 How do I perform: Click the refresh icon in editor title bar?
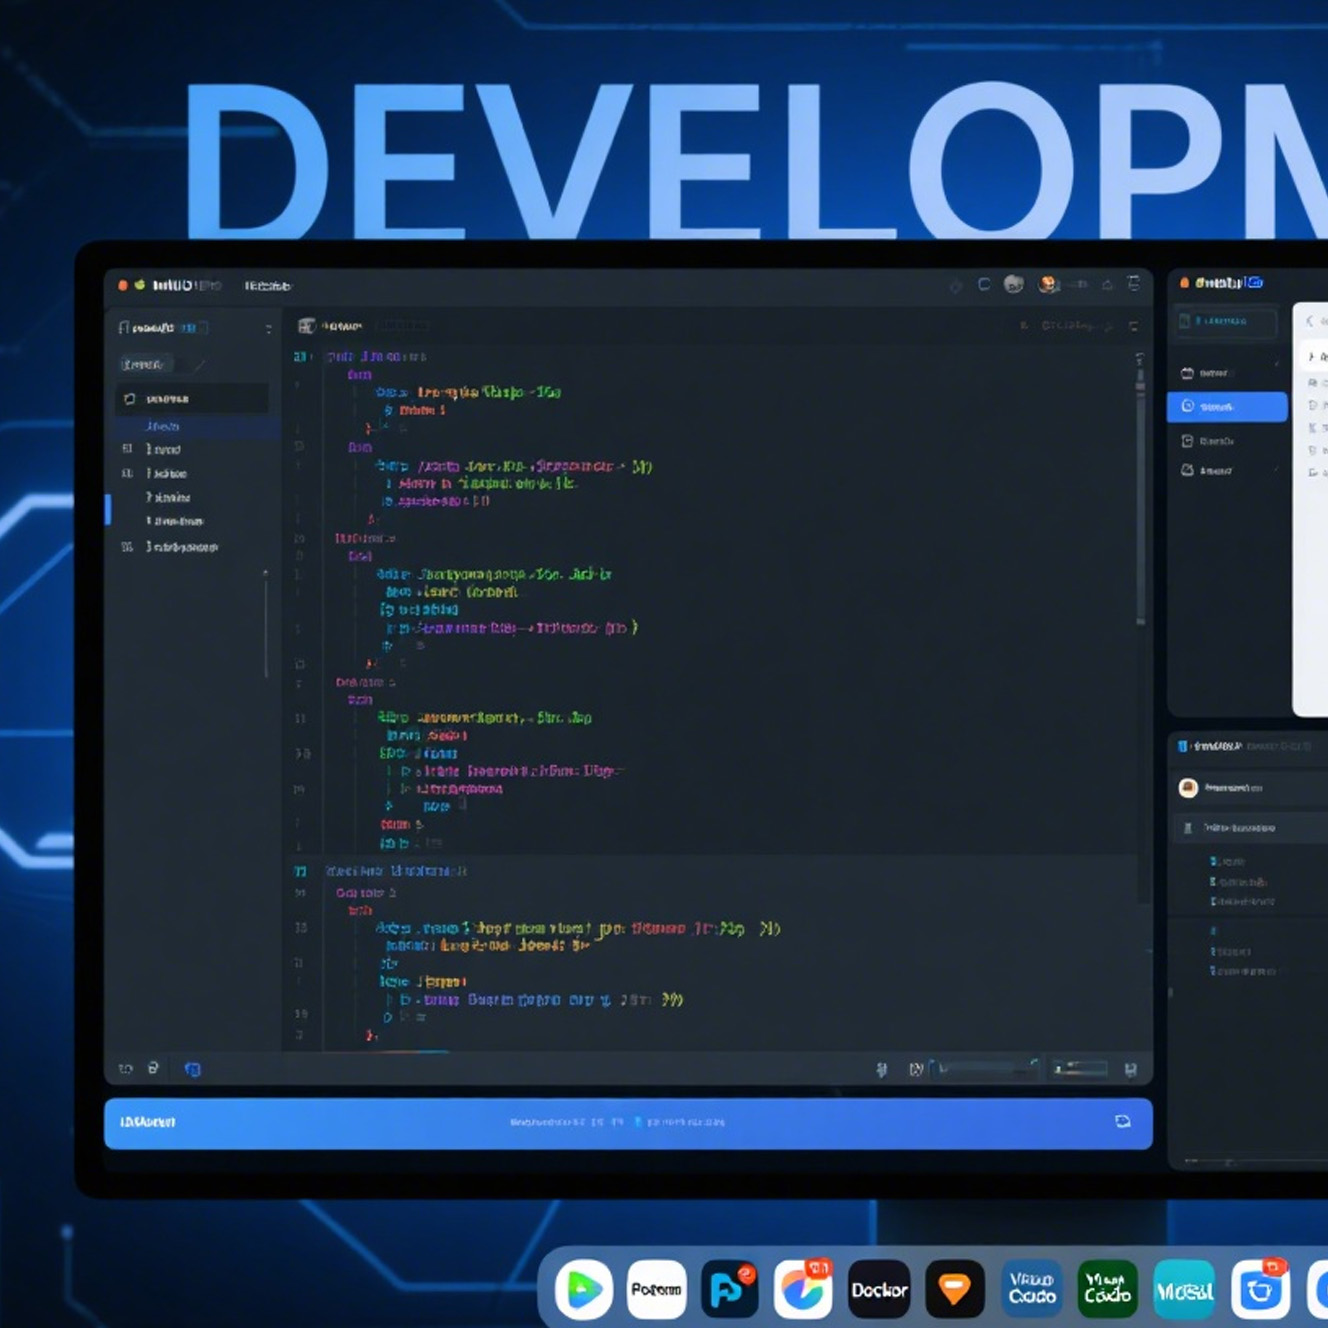(984, 285)
